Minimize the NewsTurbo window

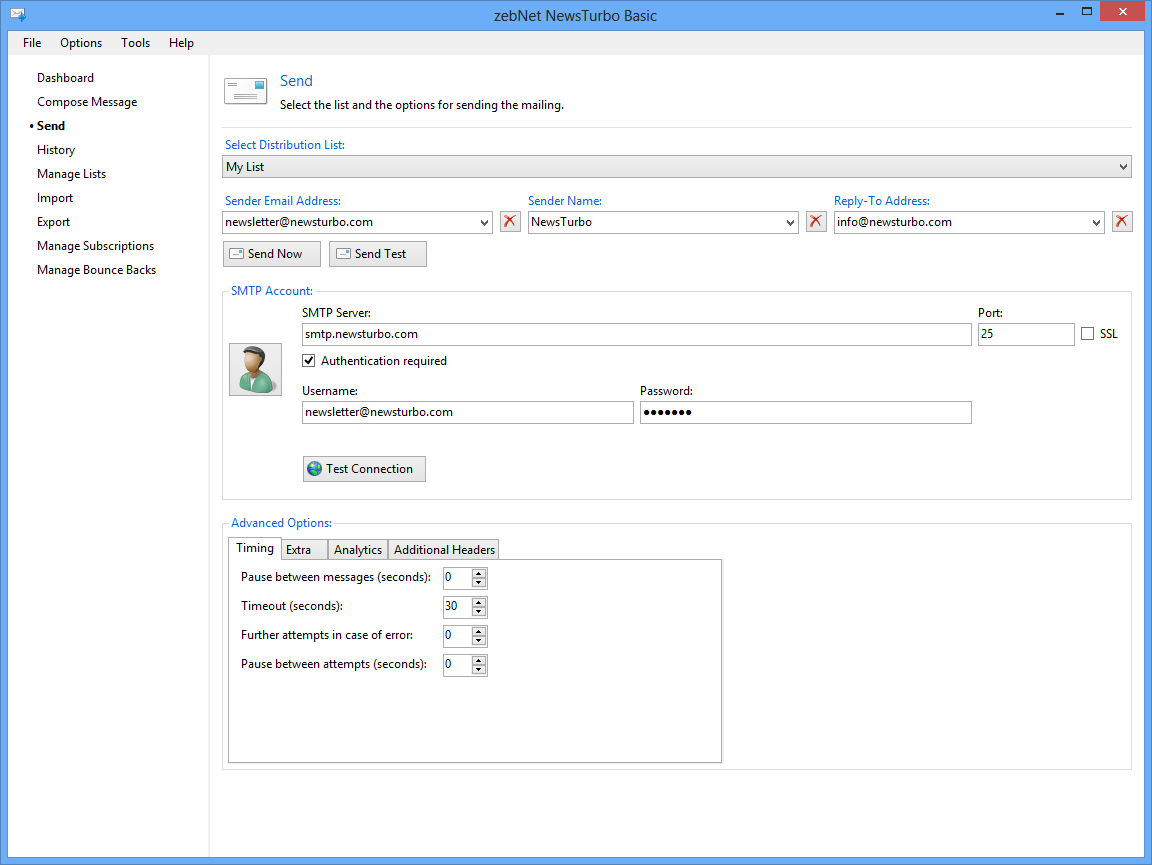point(1059,12)
